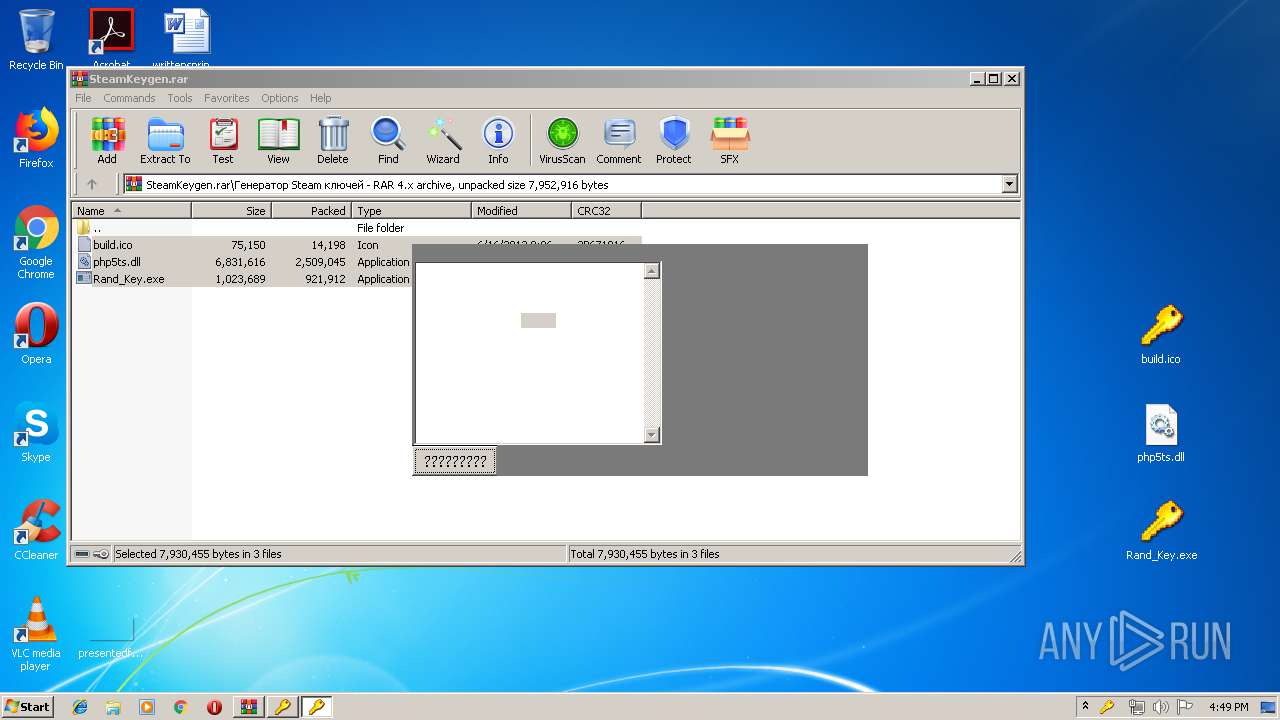The width and height of the screenshot is (1280, 720).
Task: Click scroll up arrow in keygen text box
Action: click(x=652, y=271)
